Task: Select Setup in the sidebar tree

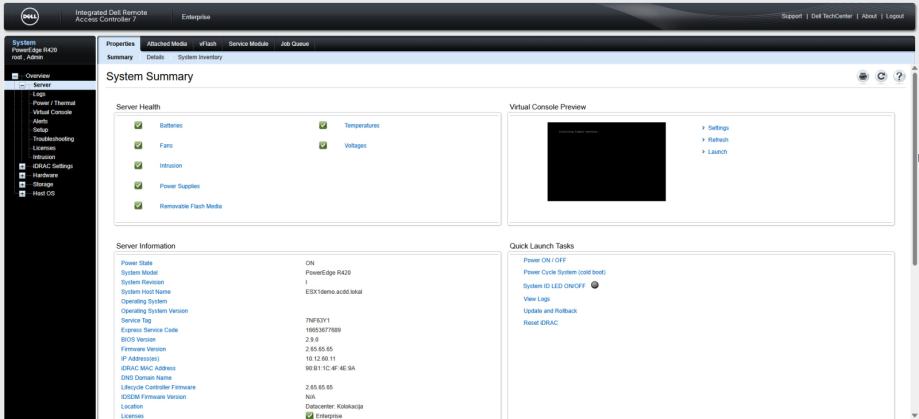Action: (40, 130)
